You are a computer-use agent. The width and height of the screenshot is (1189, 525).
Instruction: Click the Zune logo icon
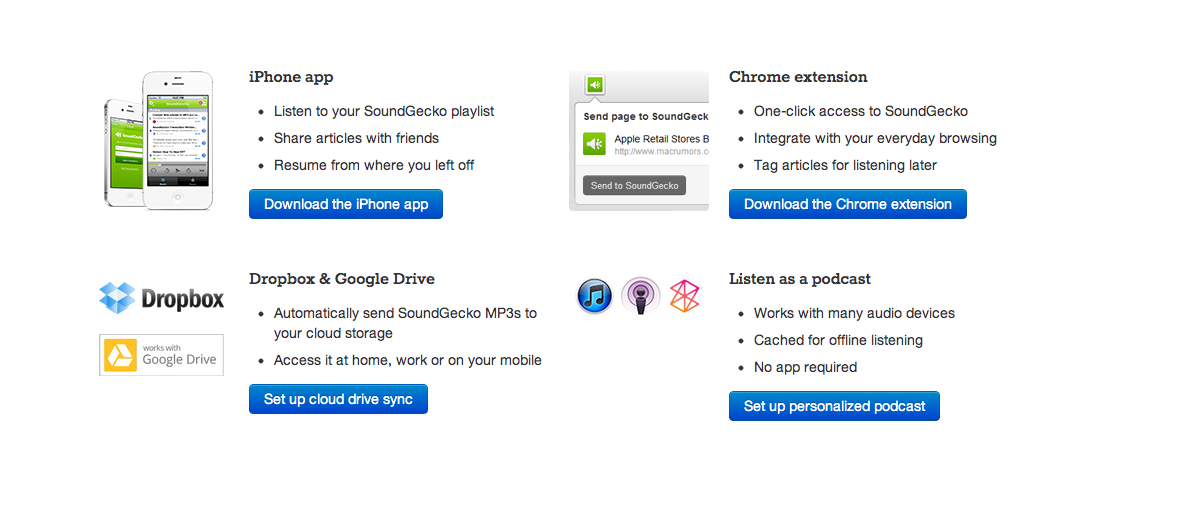[x=685, y=296]
